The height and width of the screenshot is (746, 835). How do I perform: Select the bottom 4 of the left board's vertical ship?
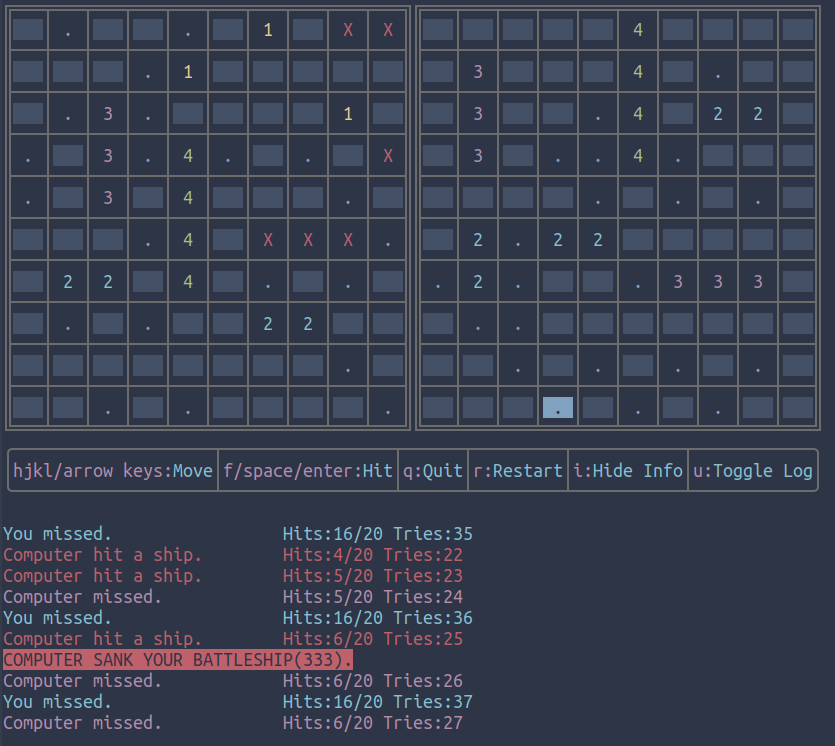click(188, 282)
